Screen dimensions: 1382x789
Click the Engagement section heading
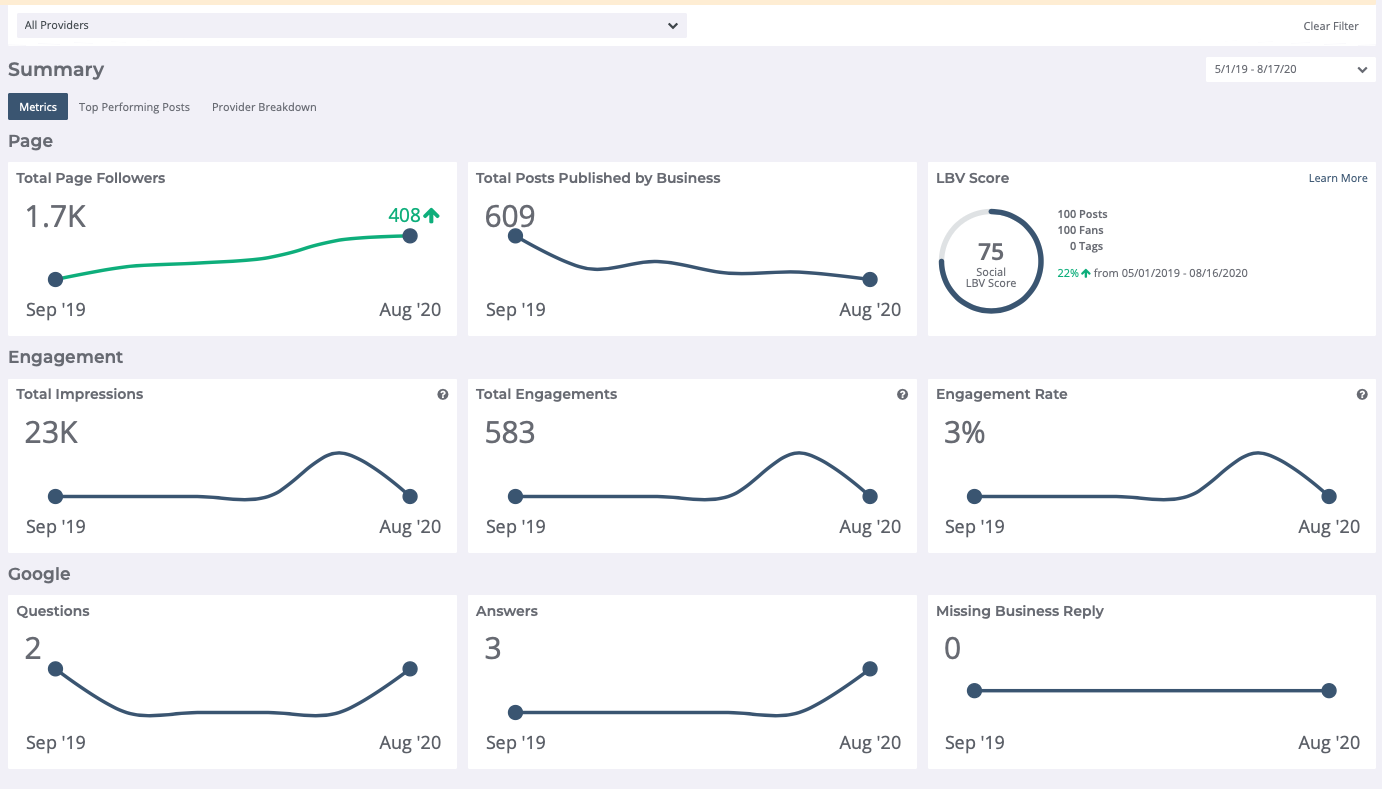[66, 357]
